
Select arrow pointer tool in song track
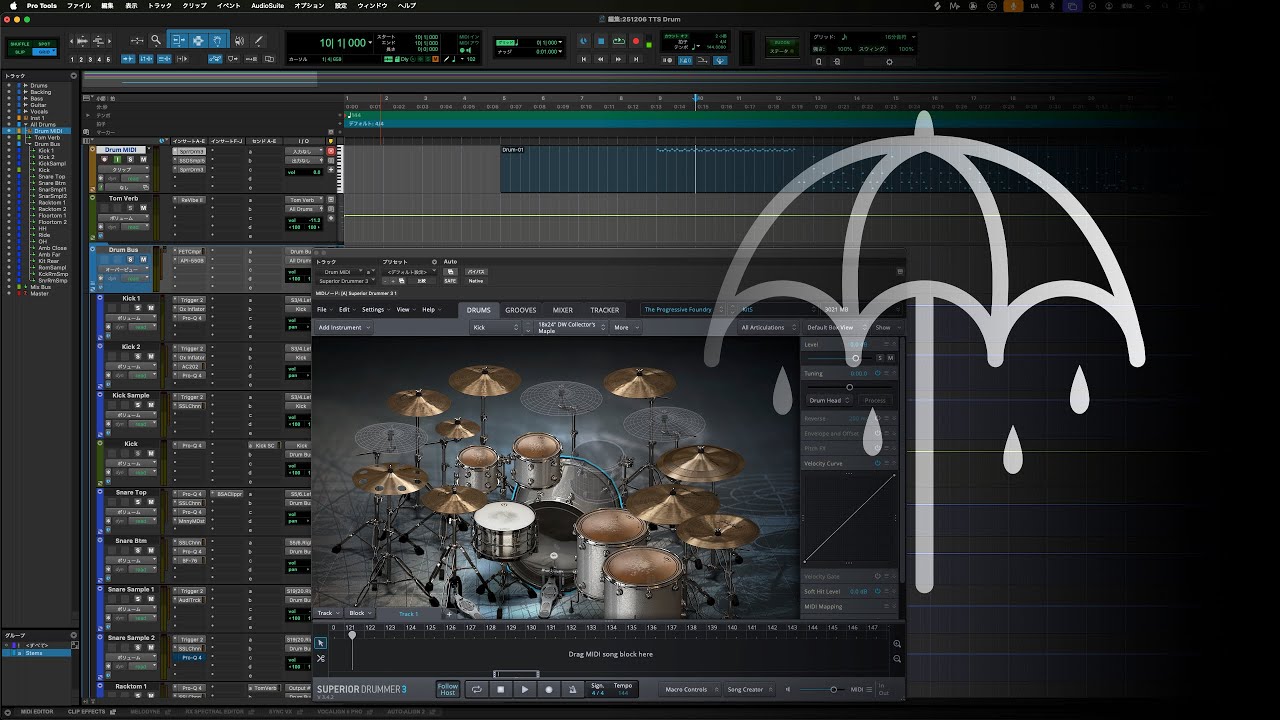(321, 644)
